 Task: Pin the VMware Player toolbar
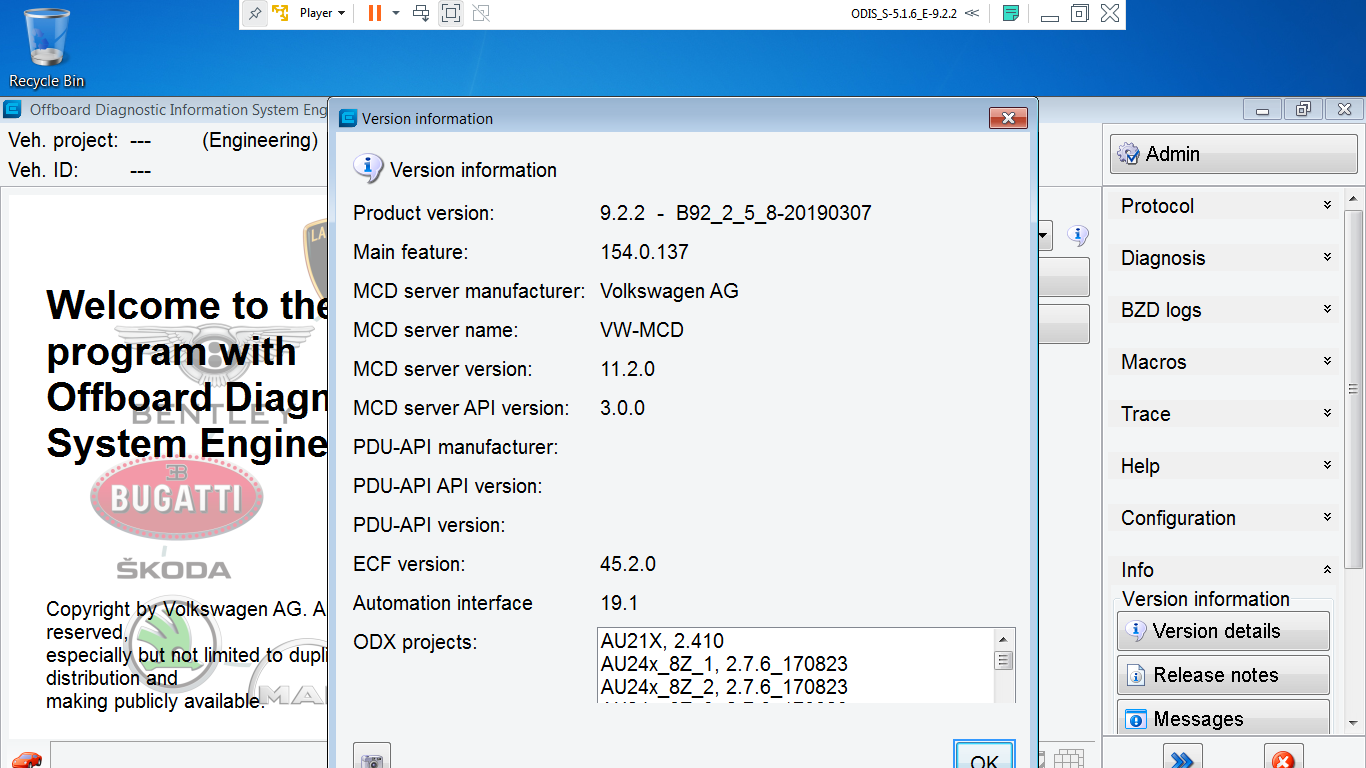pyautogui.click(x=255, y=13)
